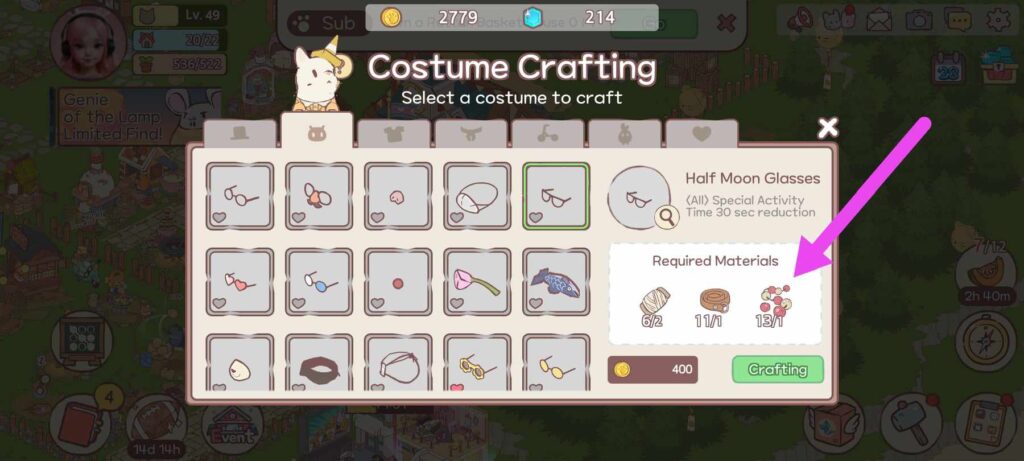
Task: Choose the blue fish costume item
Action: (556, 282)
